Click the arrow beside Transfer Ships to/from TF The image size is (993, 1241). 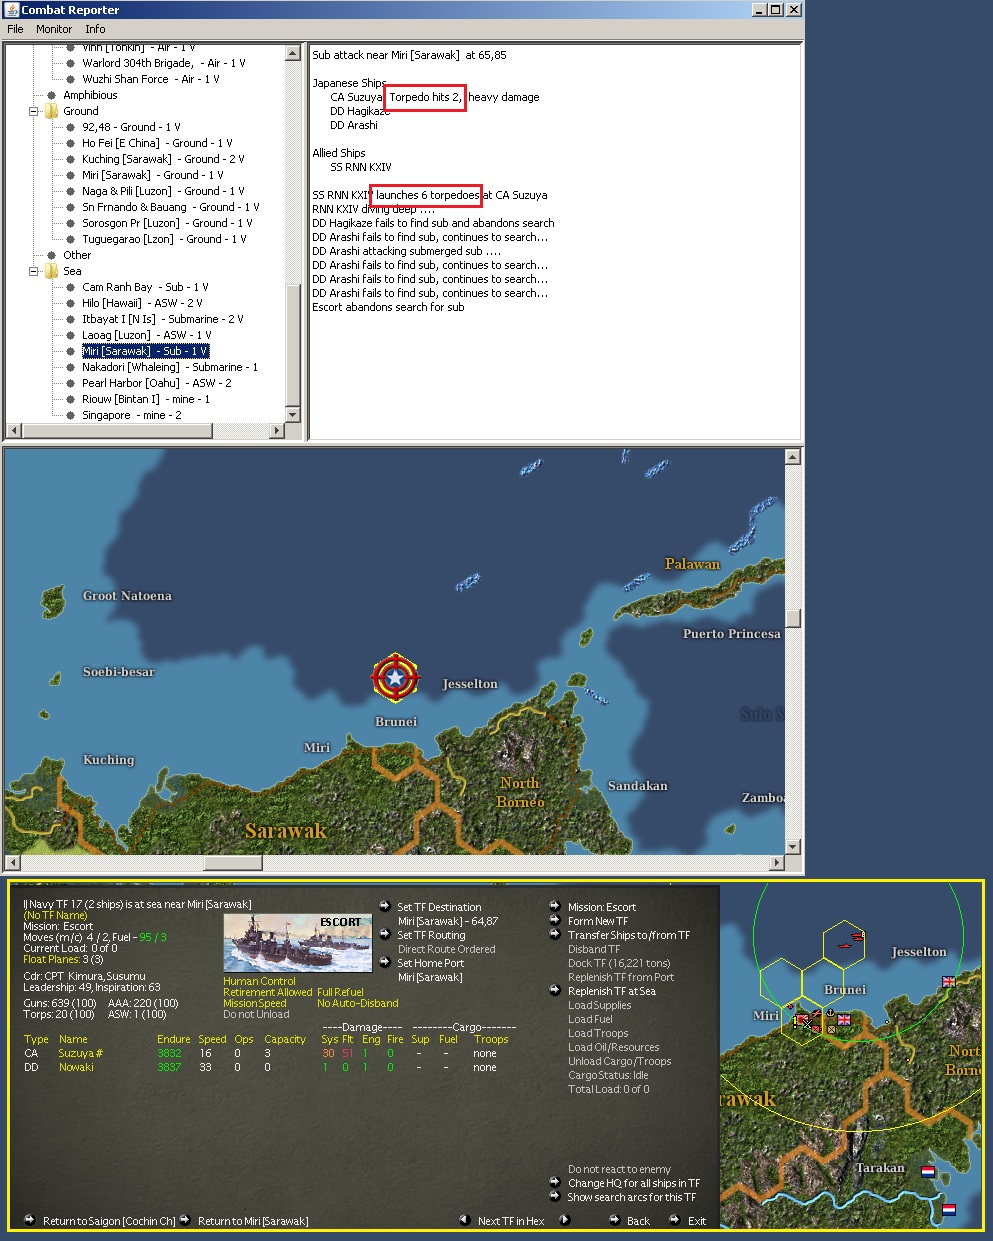pyautogui.click(x=555, y=934)
